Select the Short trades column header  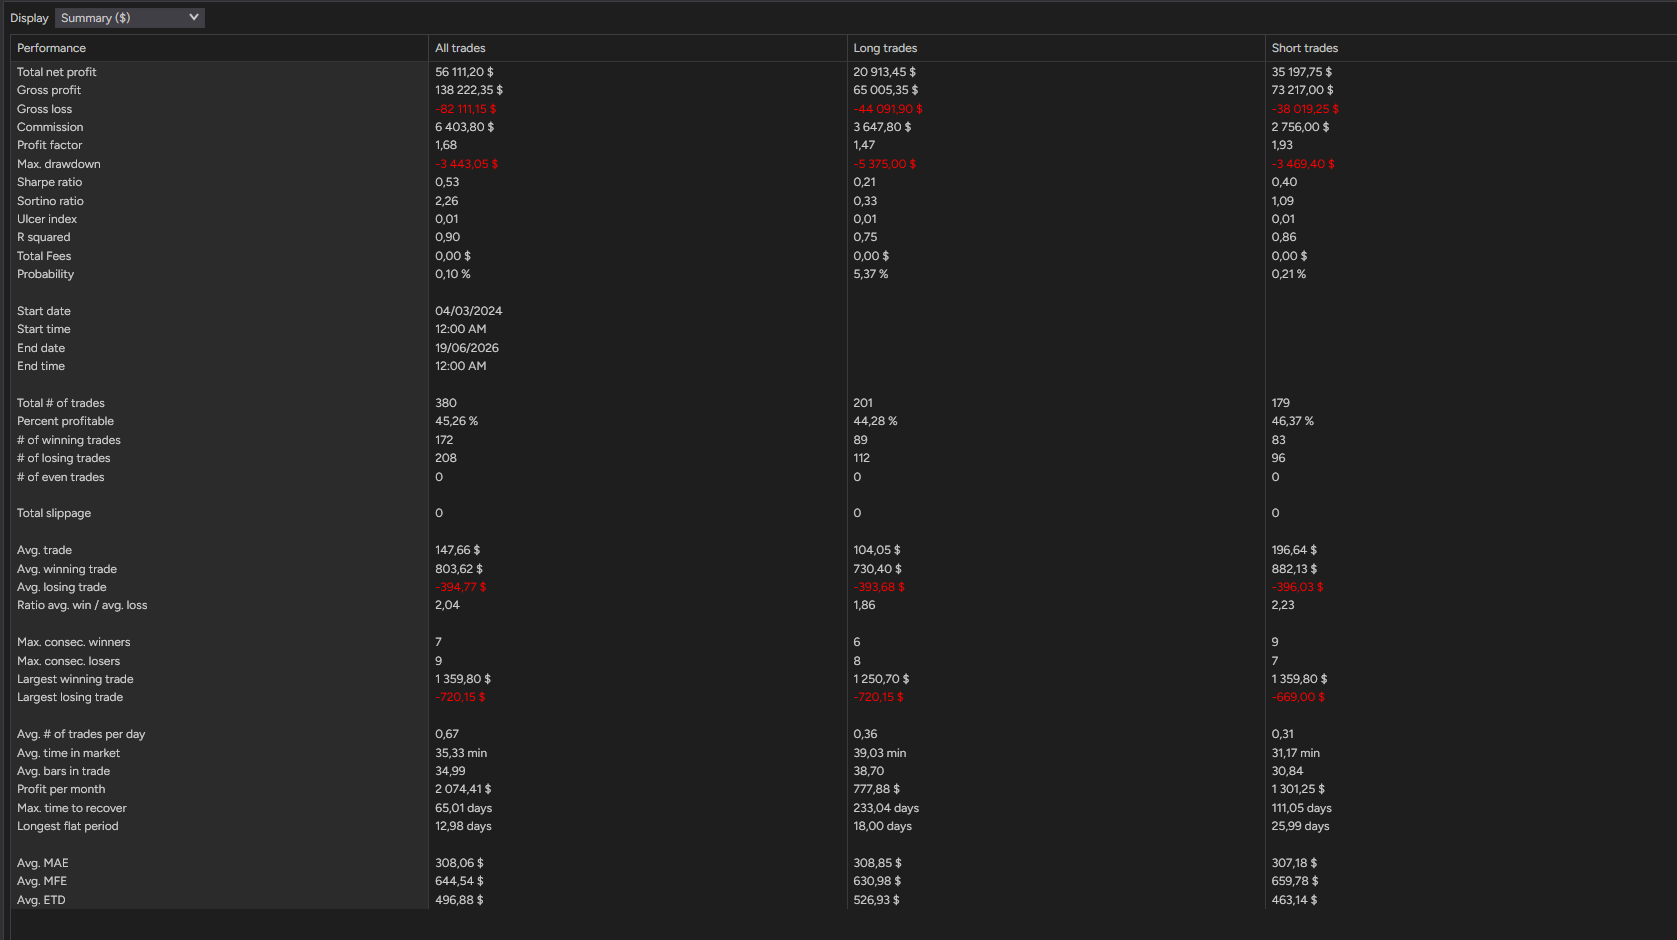point(1304,48)
